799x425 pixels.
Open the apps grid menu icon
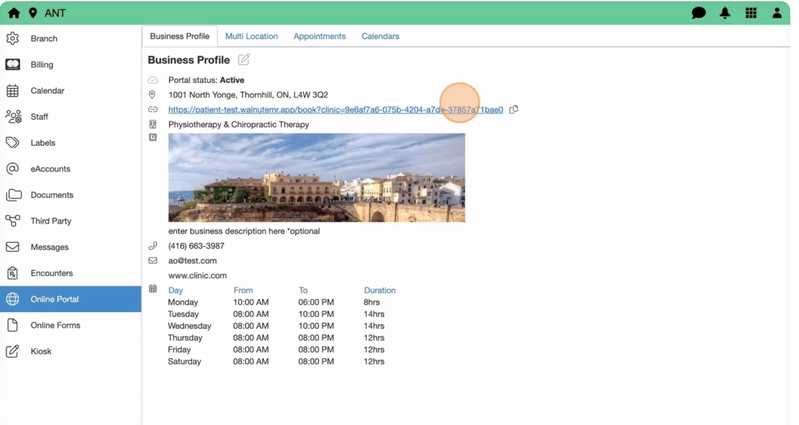751,13
